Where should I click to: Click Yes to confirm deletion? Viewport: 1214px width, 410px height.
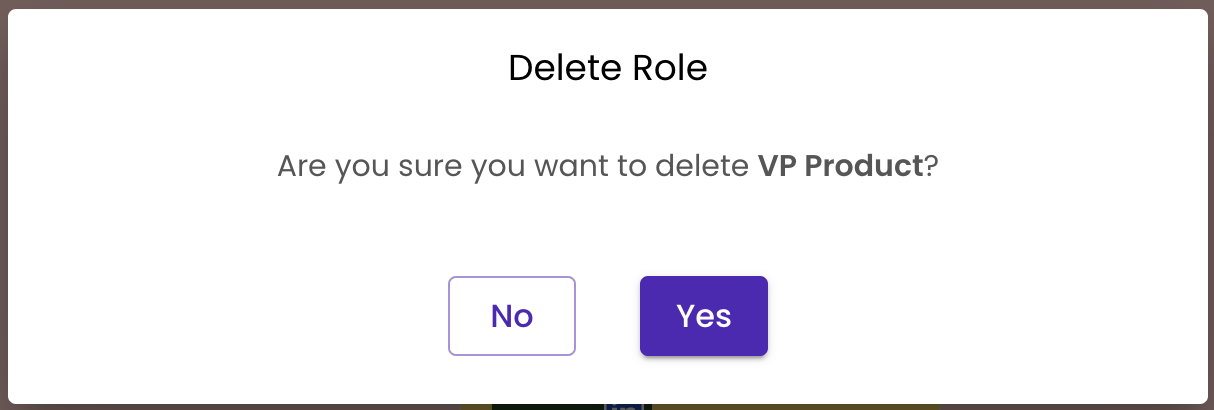click(x=703, y=316)
